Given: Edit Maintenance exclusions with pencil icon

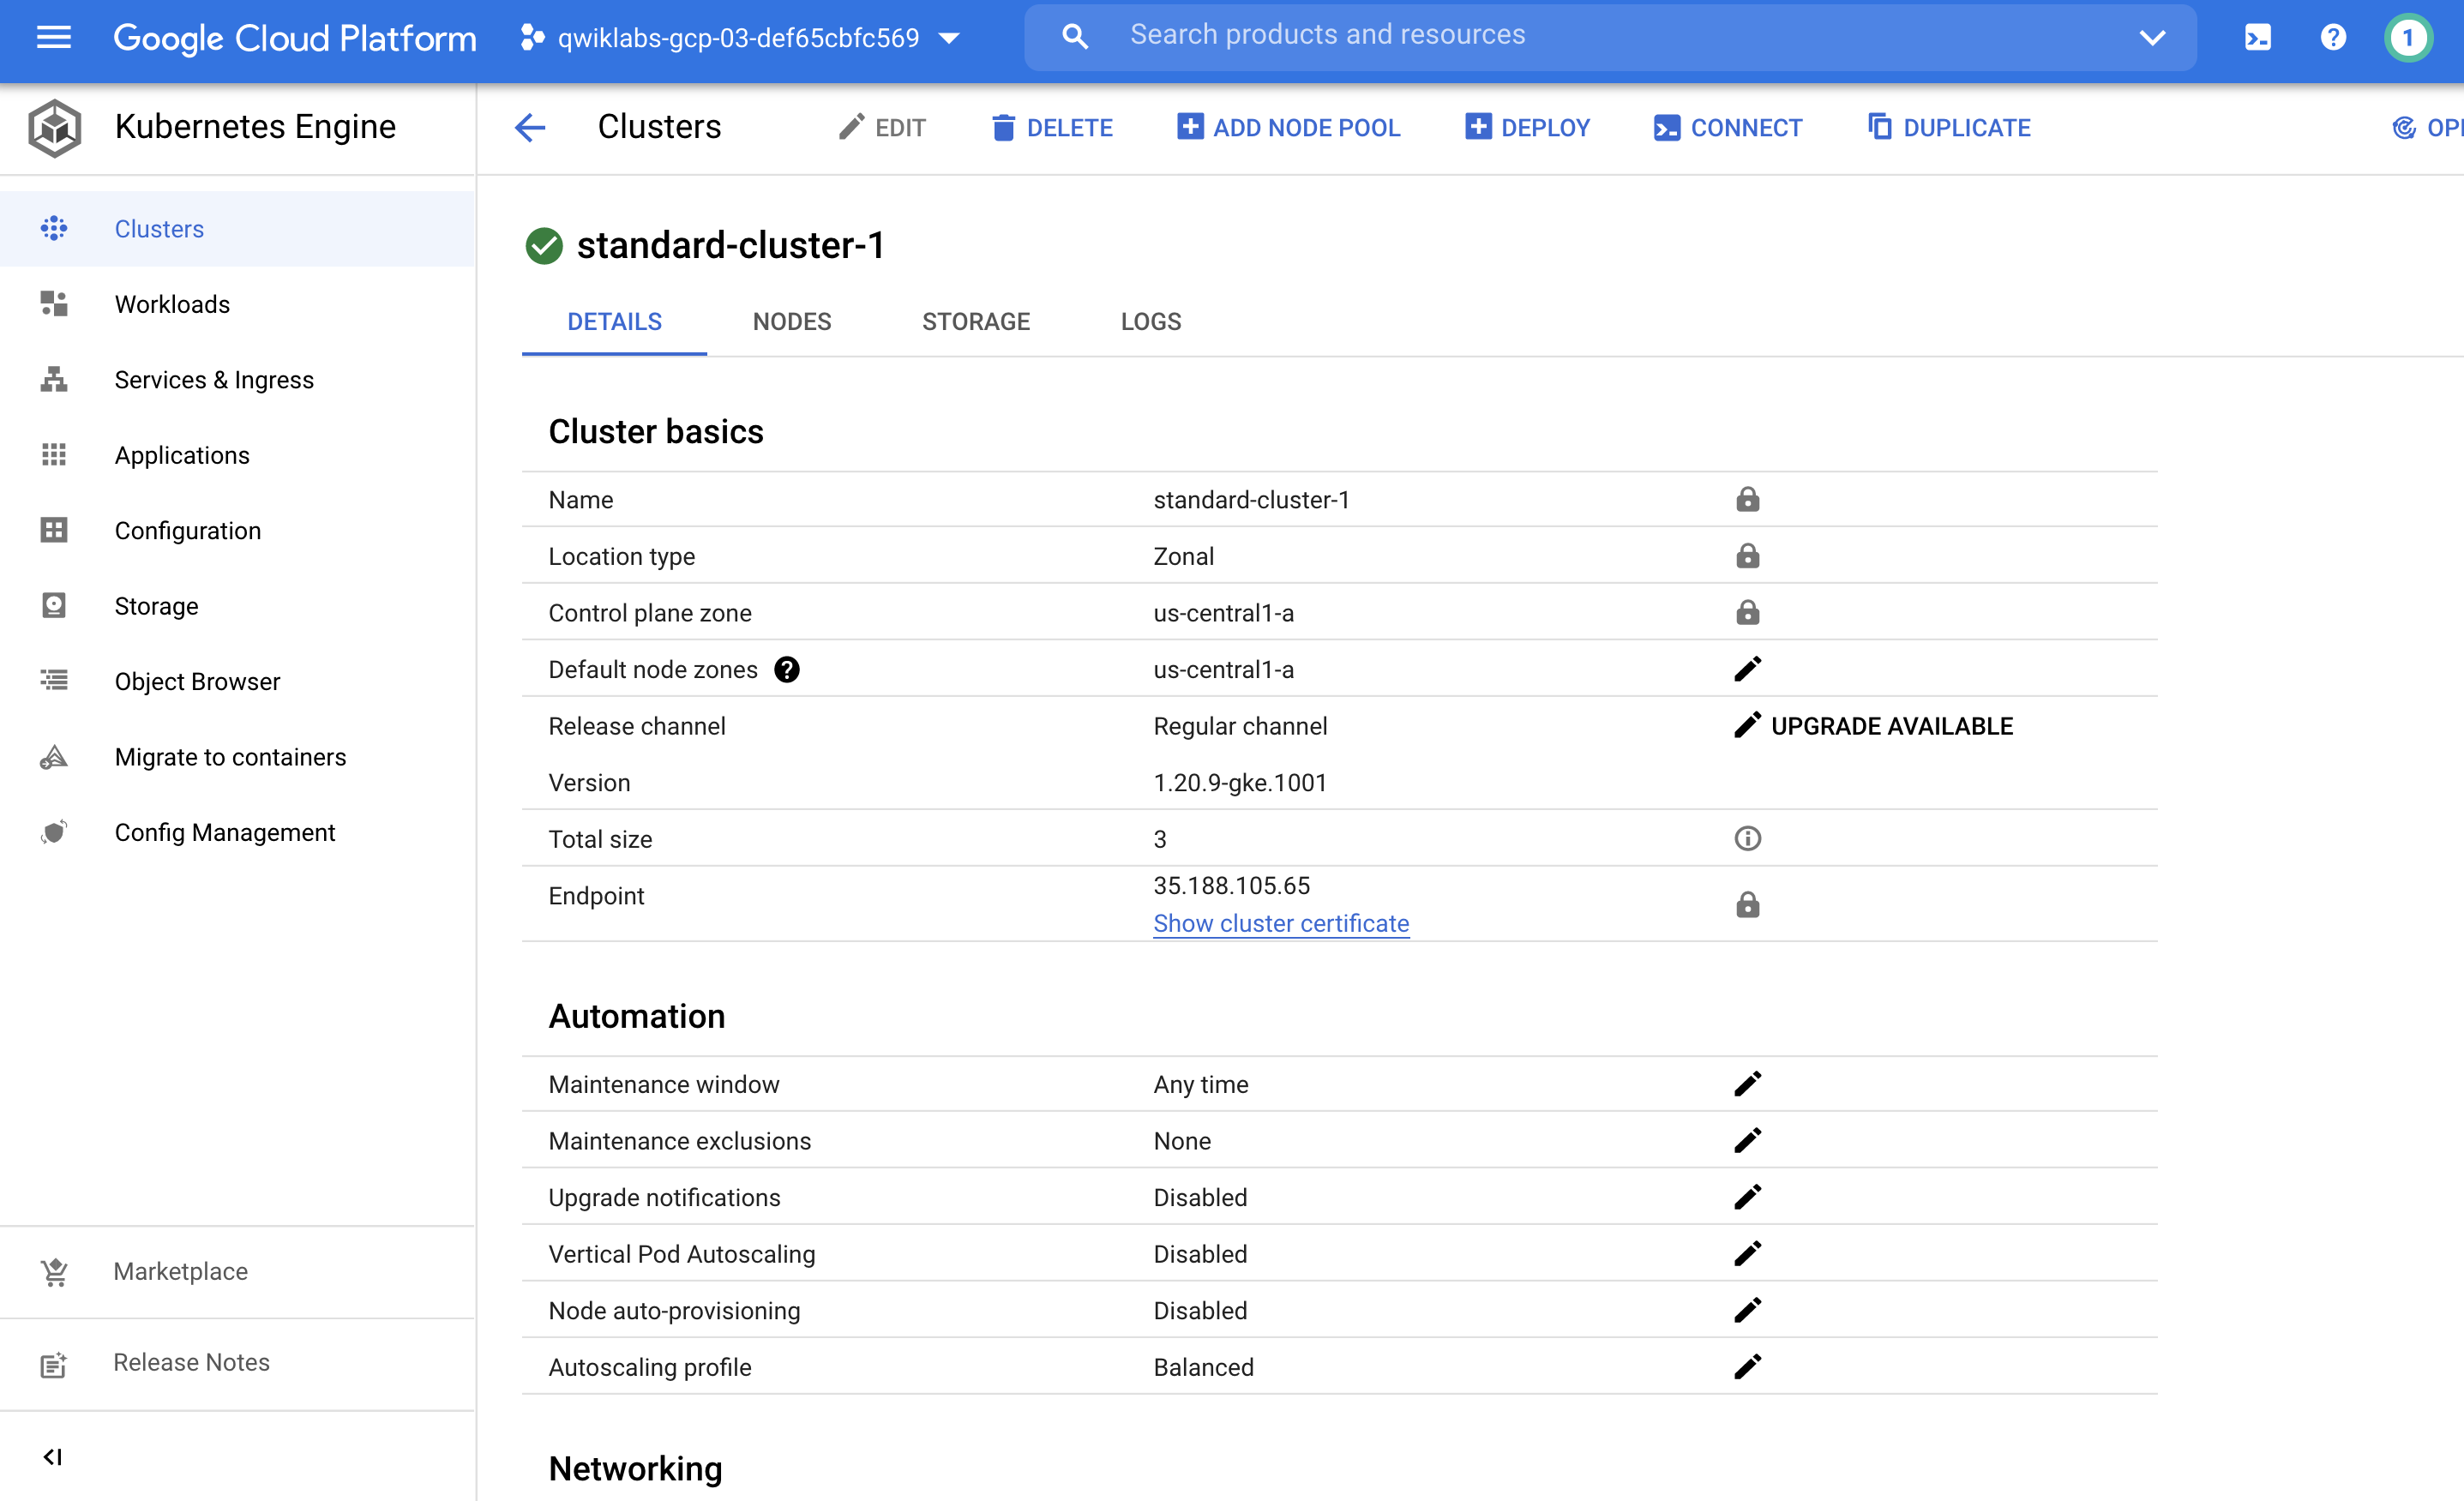Looking at the screenshot, I should (1747, 1141).
